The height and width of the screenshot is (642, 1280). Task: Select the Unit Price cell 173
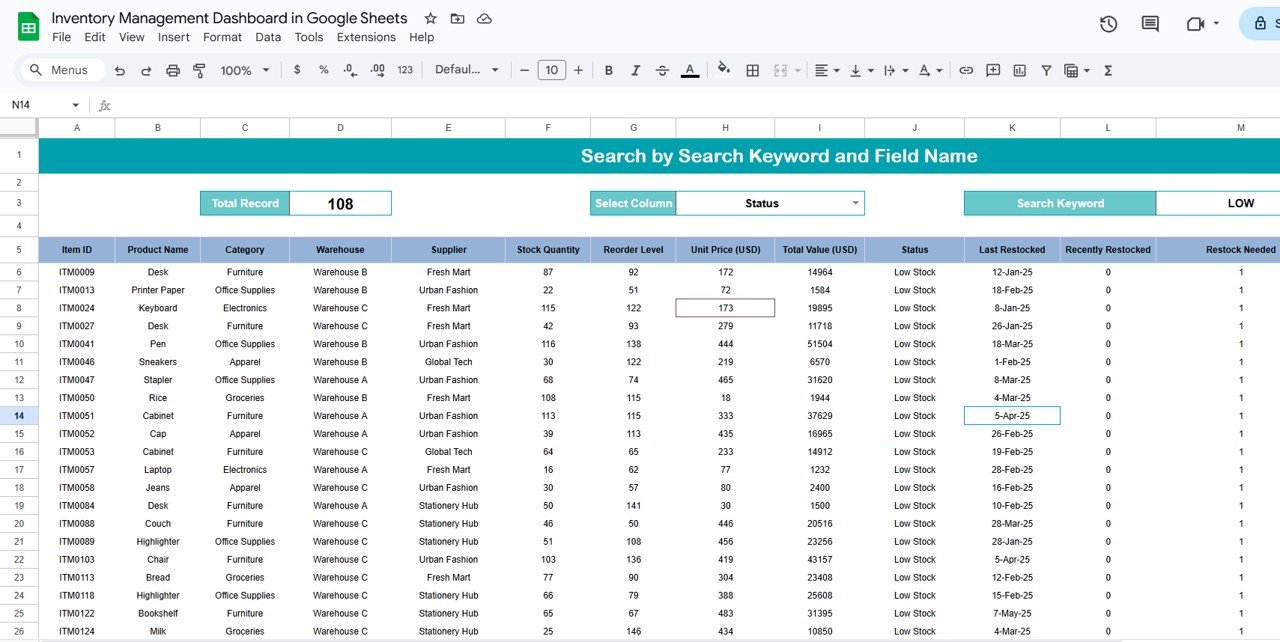click(x=725, y=308)
